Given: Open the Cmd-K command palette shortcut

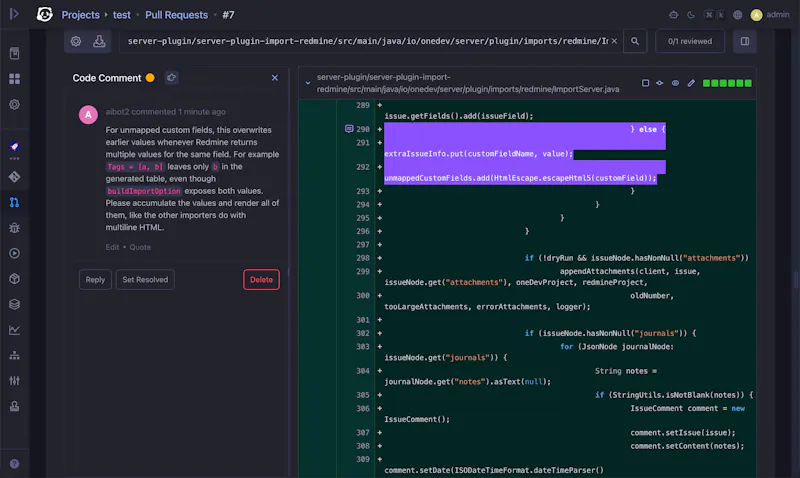Looking at the screenshot, I should pyautogui.click(x=714, y=15).
